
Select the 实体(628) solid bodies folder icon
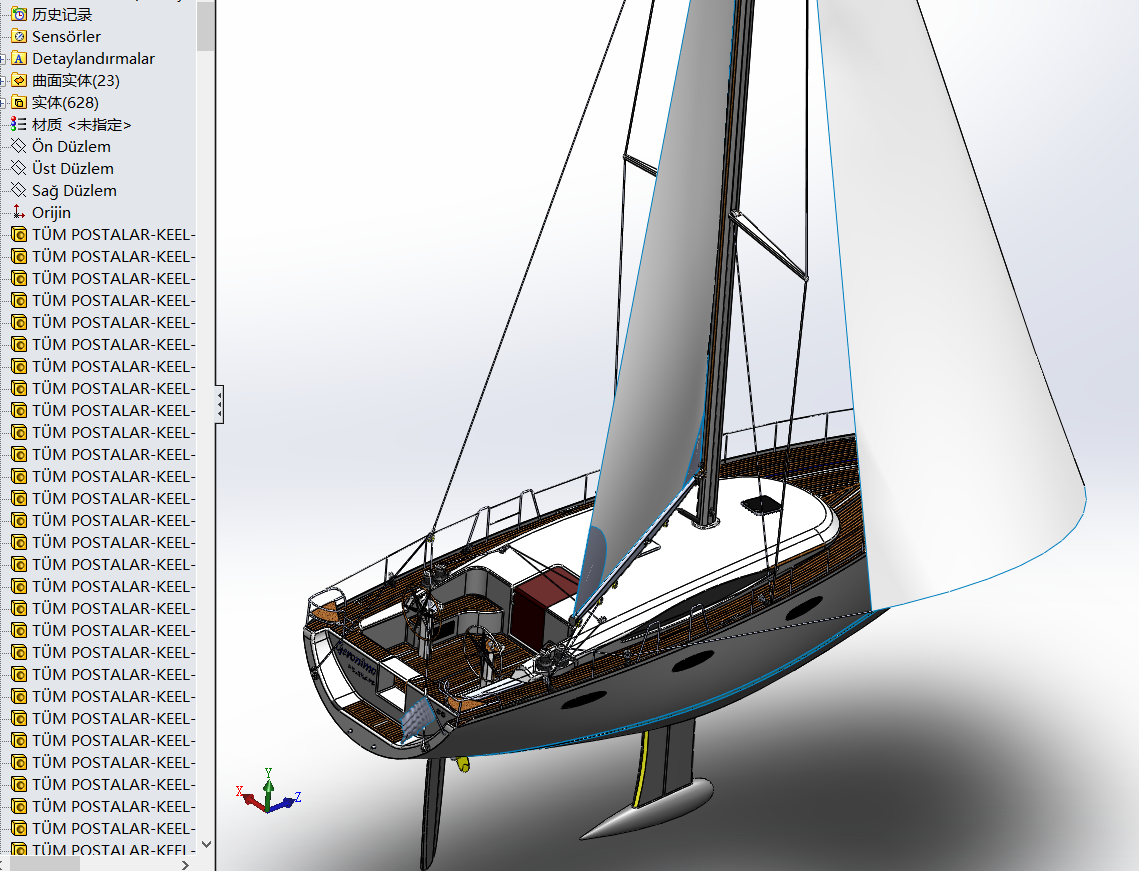pos(20,102)
